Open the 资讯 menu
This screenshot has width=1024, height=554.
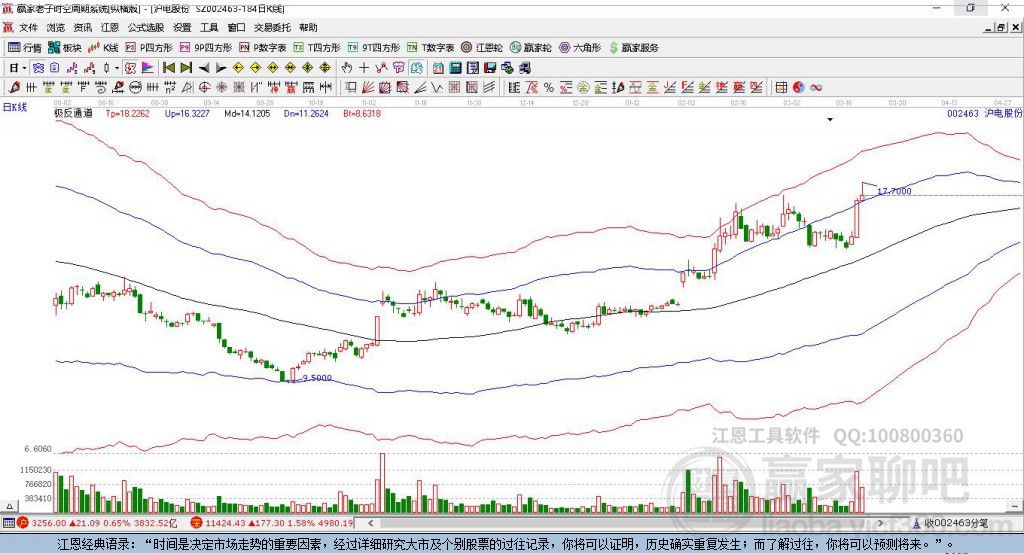point(83,27)
